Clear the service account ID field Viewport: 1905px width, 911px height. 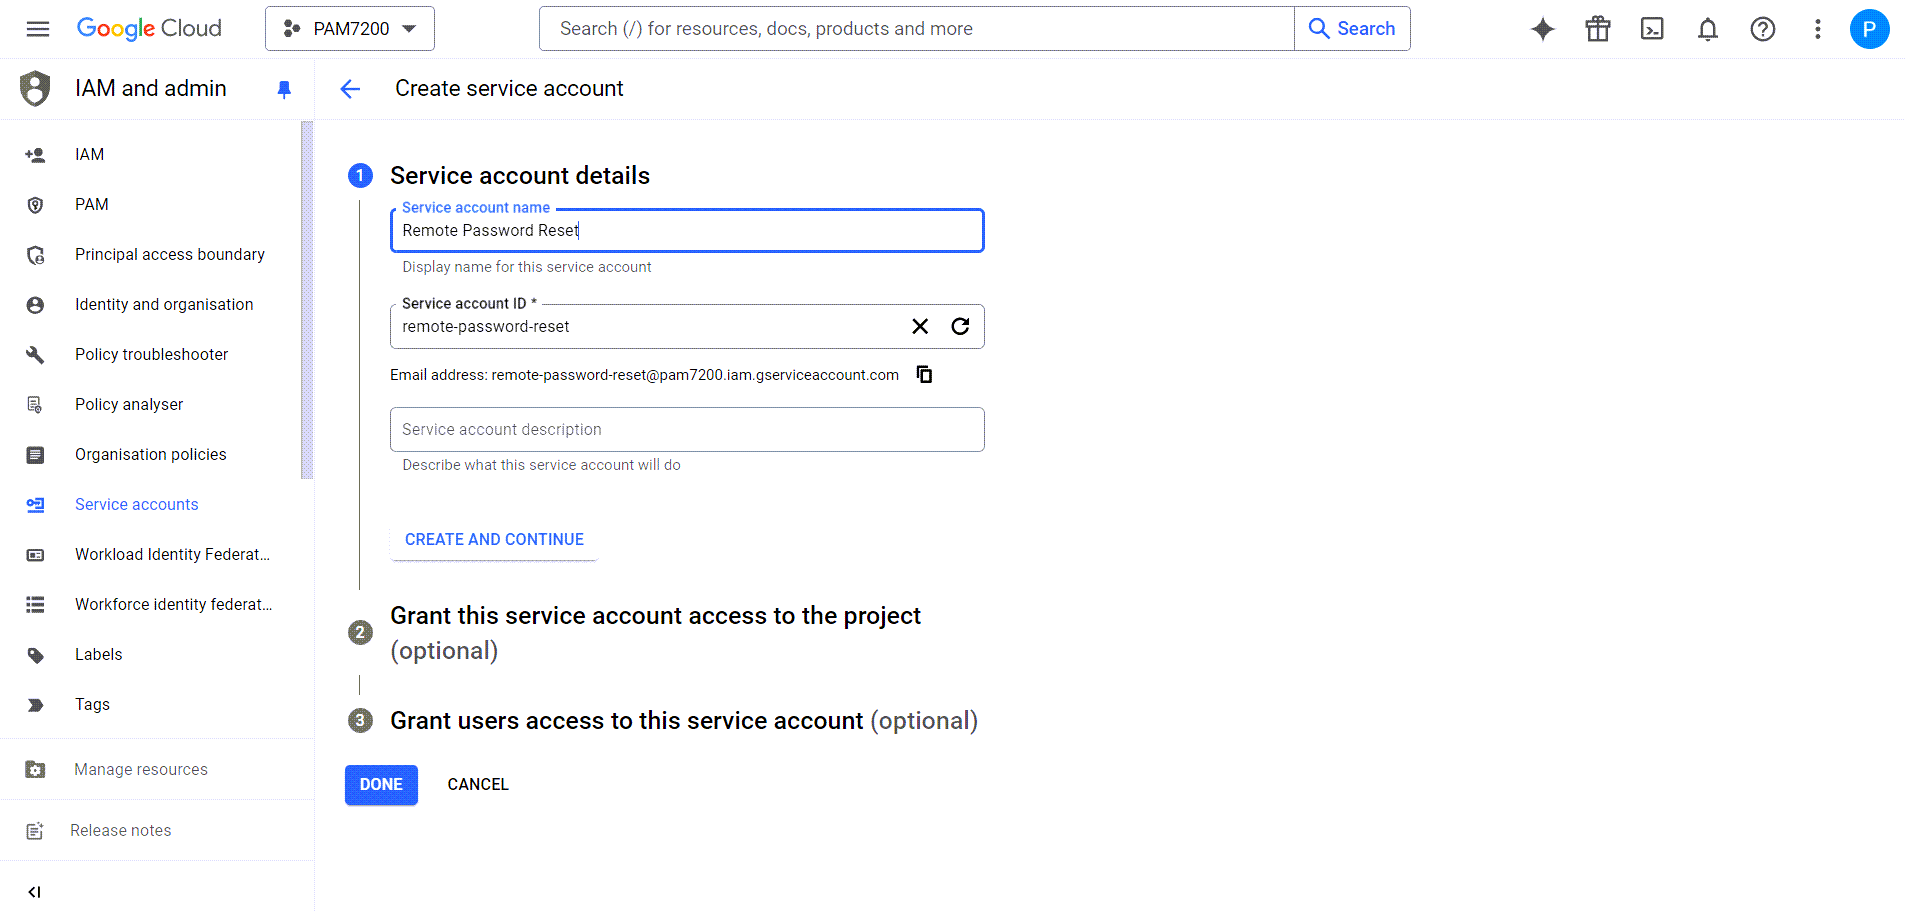(920, 326)
